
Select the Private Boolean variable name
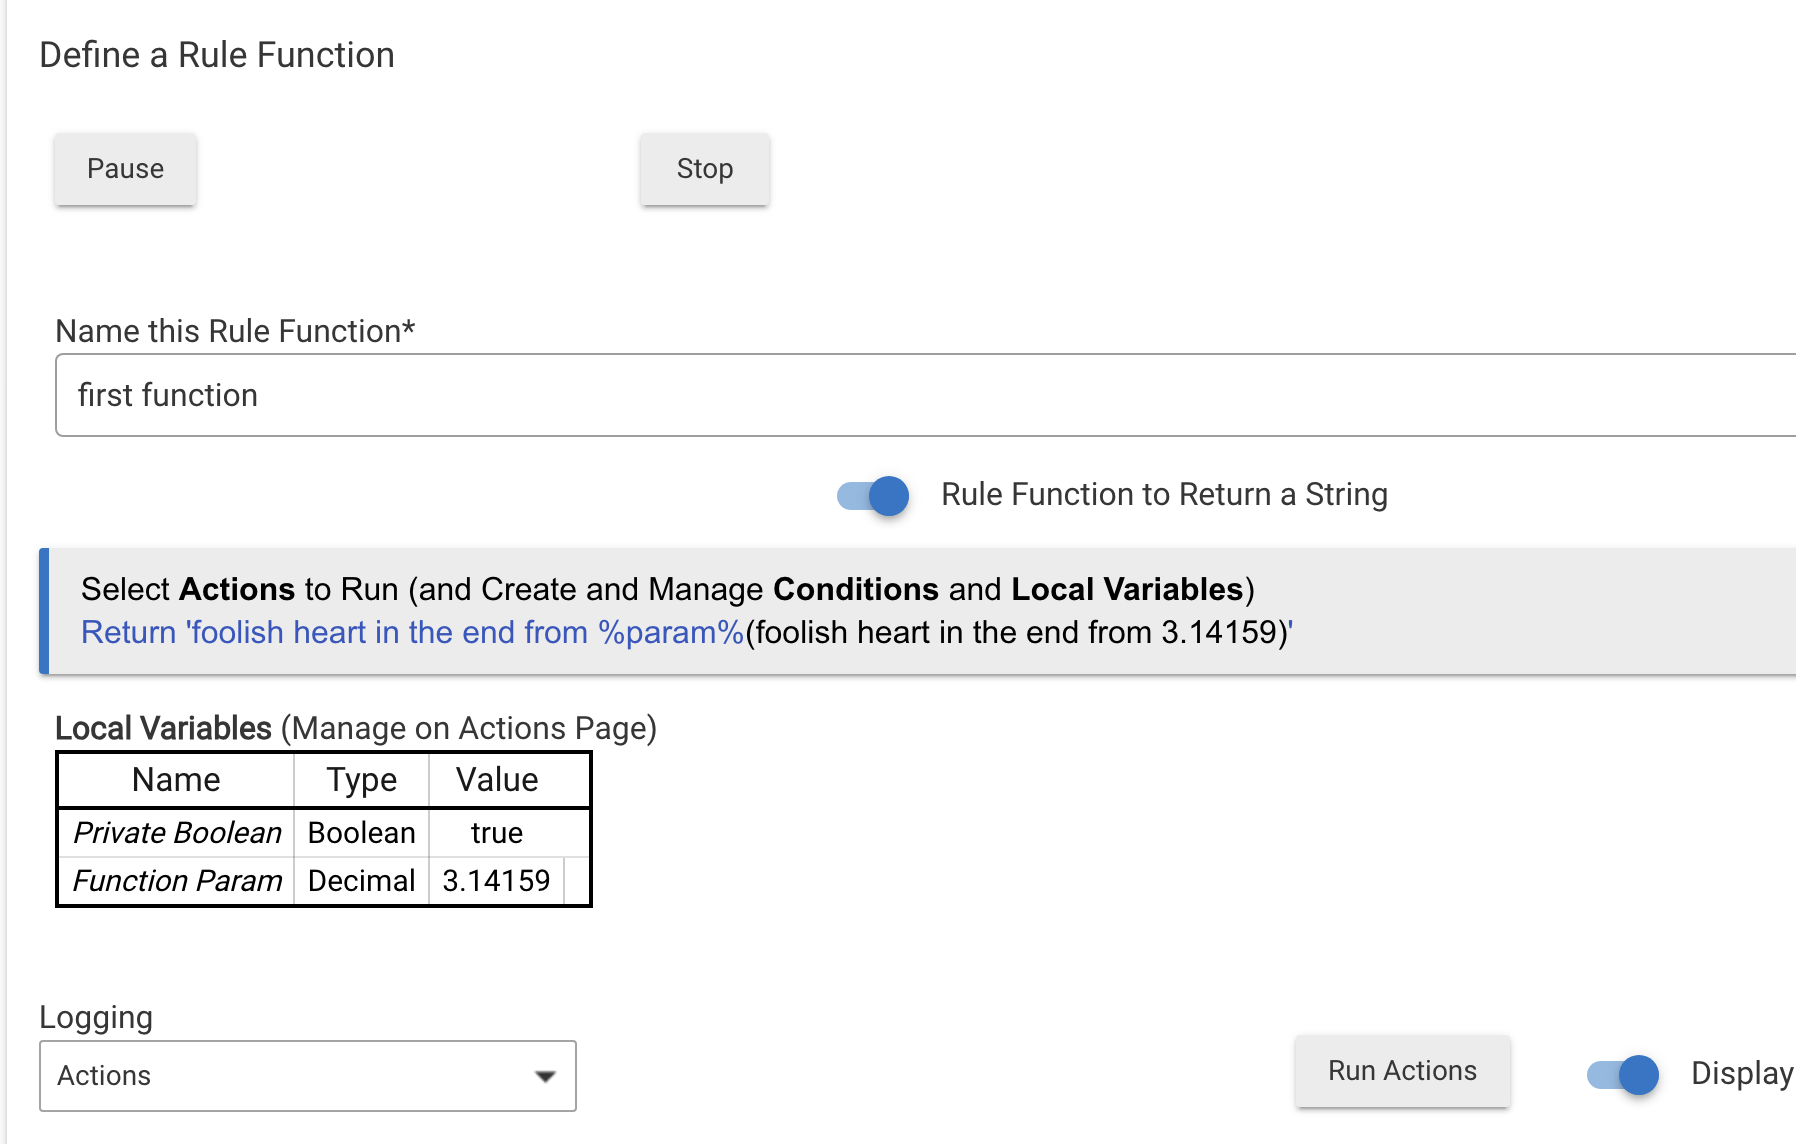177,833
